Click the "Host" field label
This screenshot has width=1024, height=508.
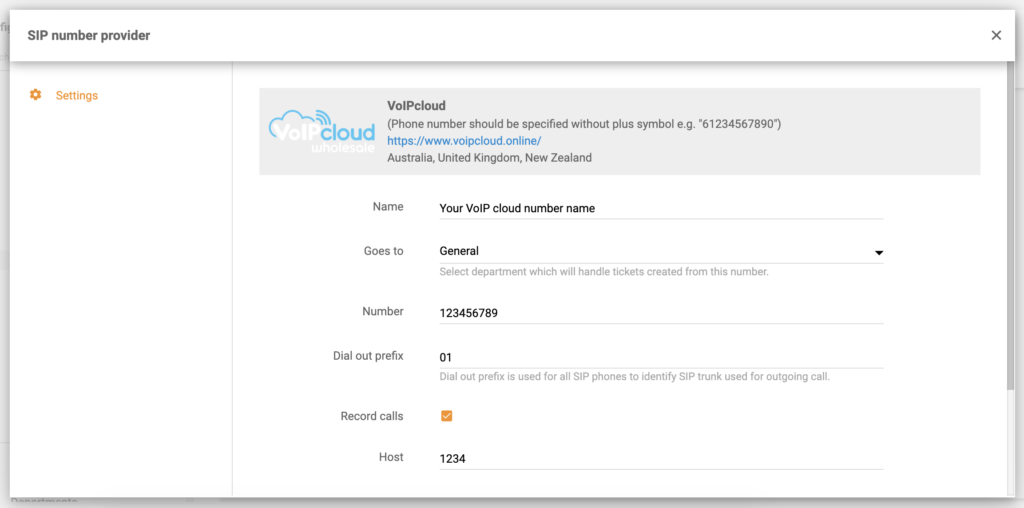391,457
